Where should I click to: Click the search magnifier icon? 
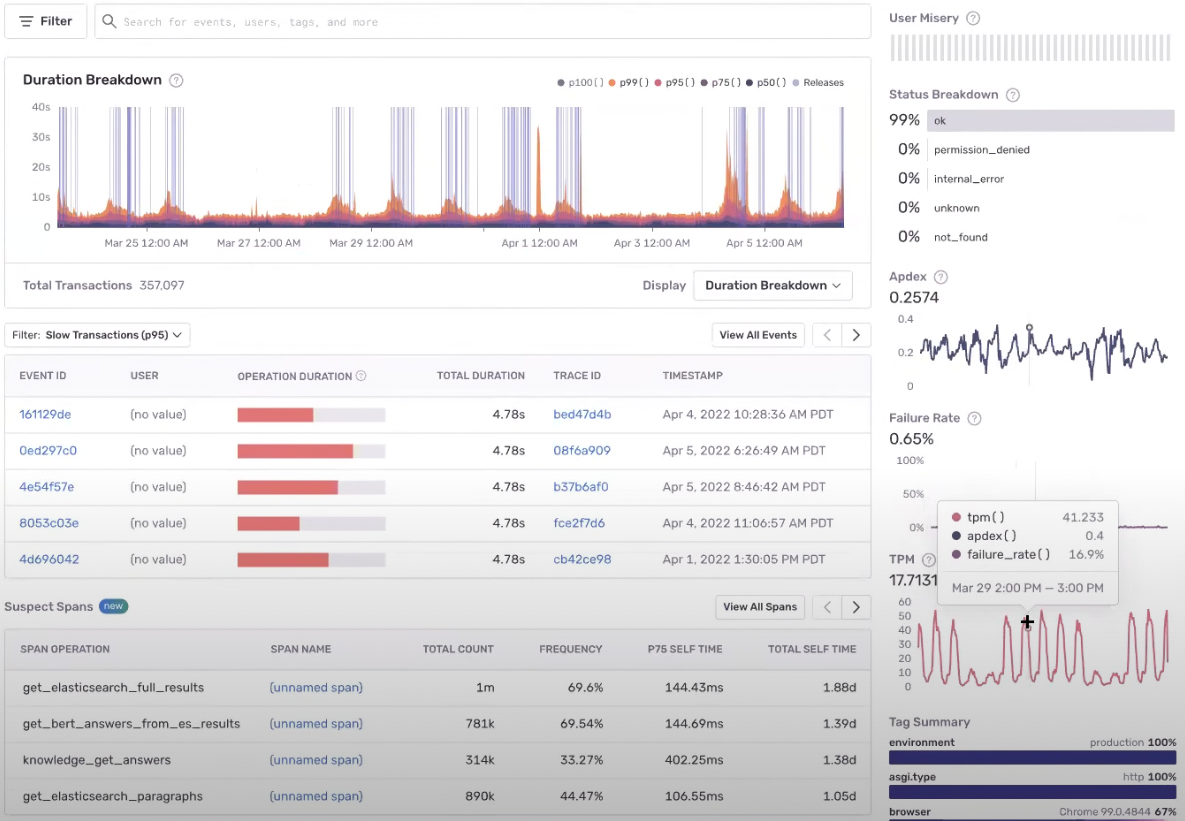coord(110,21)
